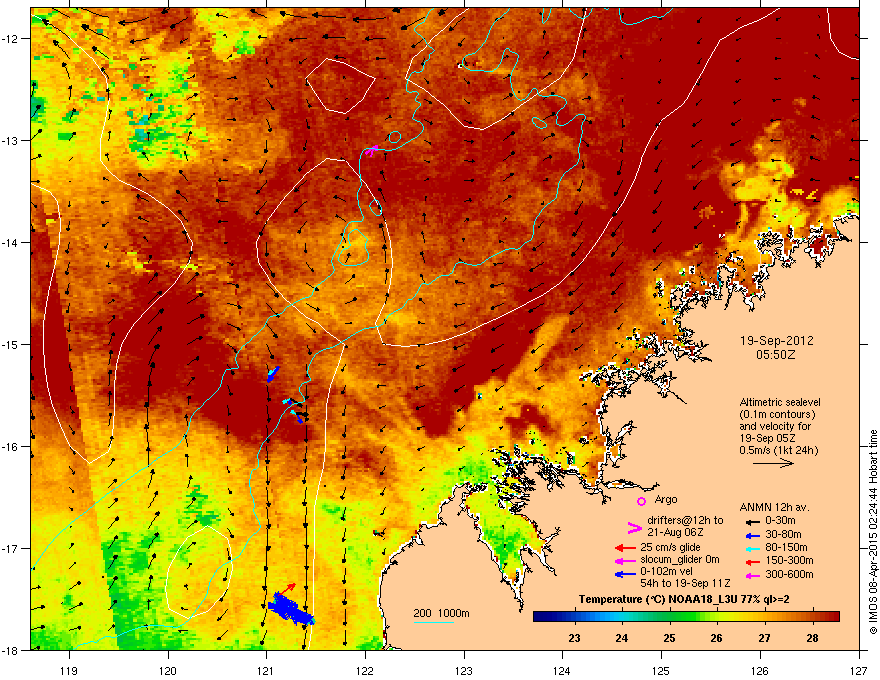
Task: Click the longitude axis label 125
Action: (x=661, y=670)
